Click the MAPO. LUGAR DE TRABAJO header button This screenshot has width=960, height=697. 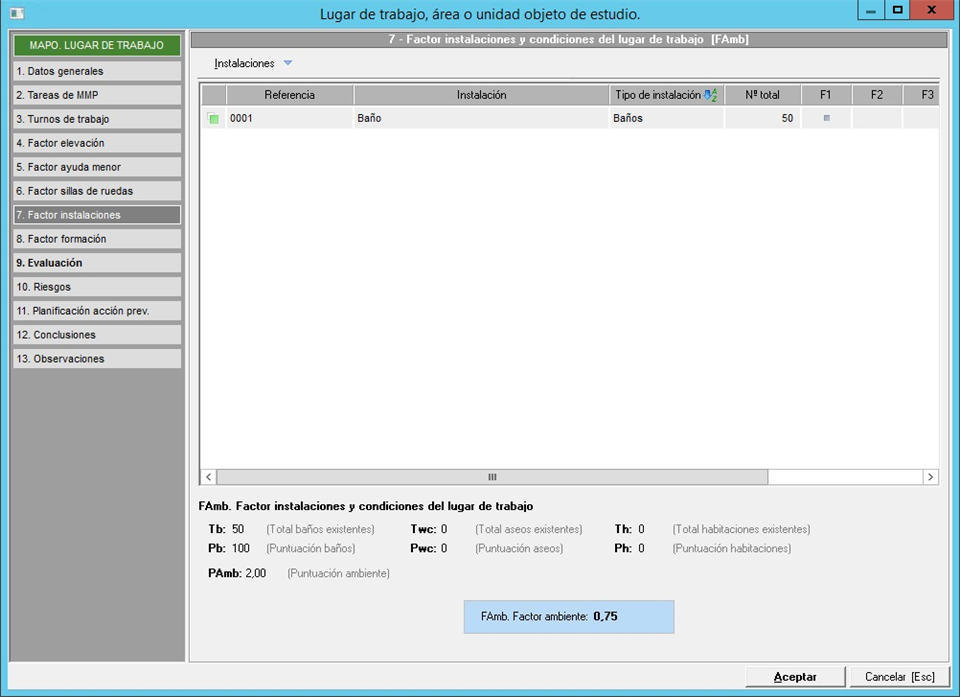click(x=97, y=46)
